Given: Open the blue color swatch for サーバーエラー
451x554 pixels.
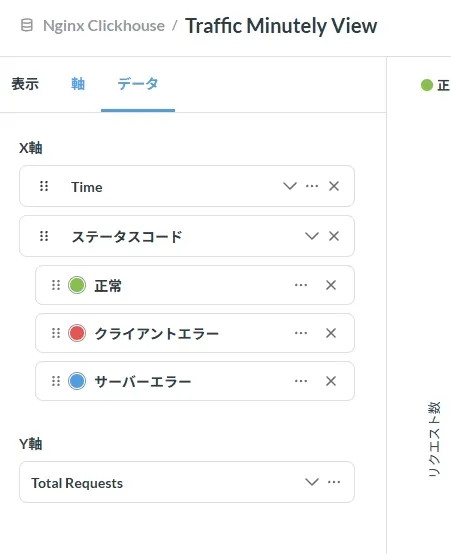Looking at the screenshot, I should [x=77, y=381].
